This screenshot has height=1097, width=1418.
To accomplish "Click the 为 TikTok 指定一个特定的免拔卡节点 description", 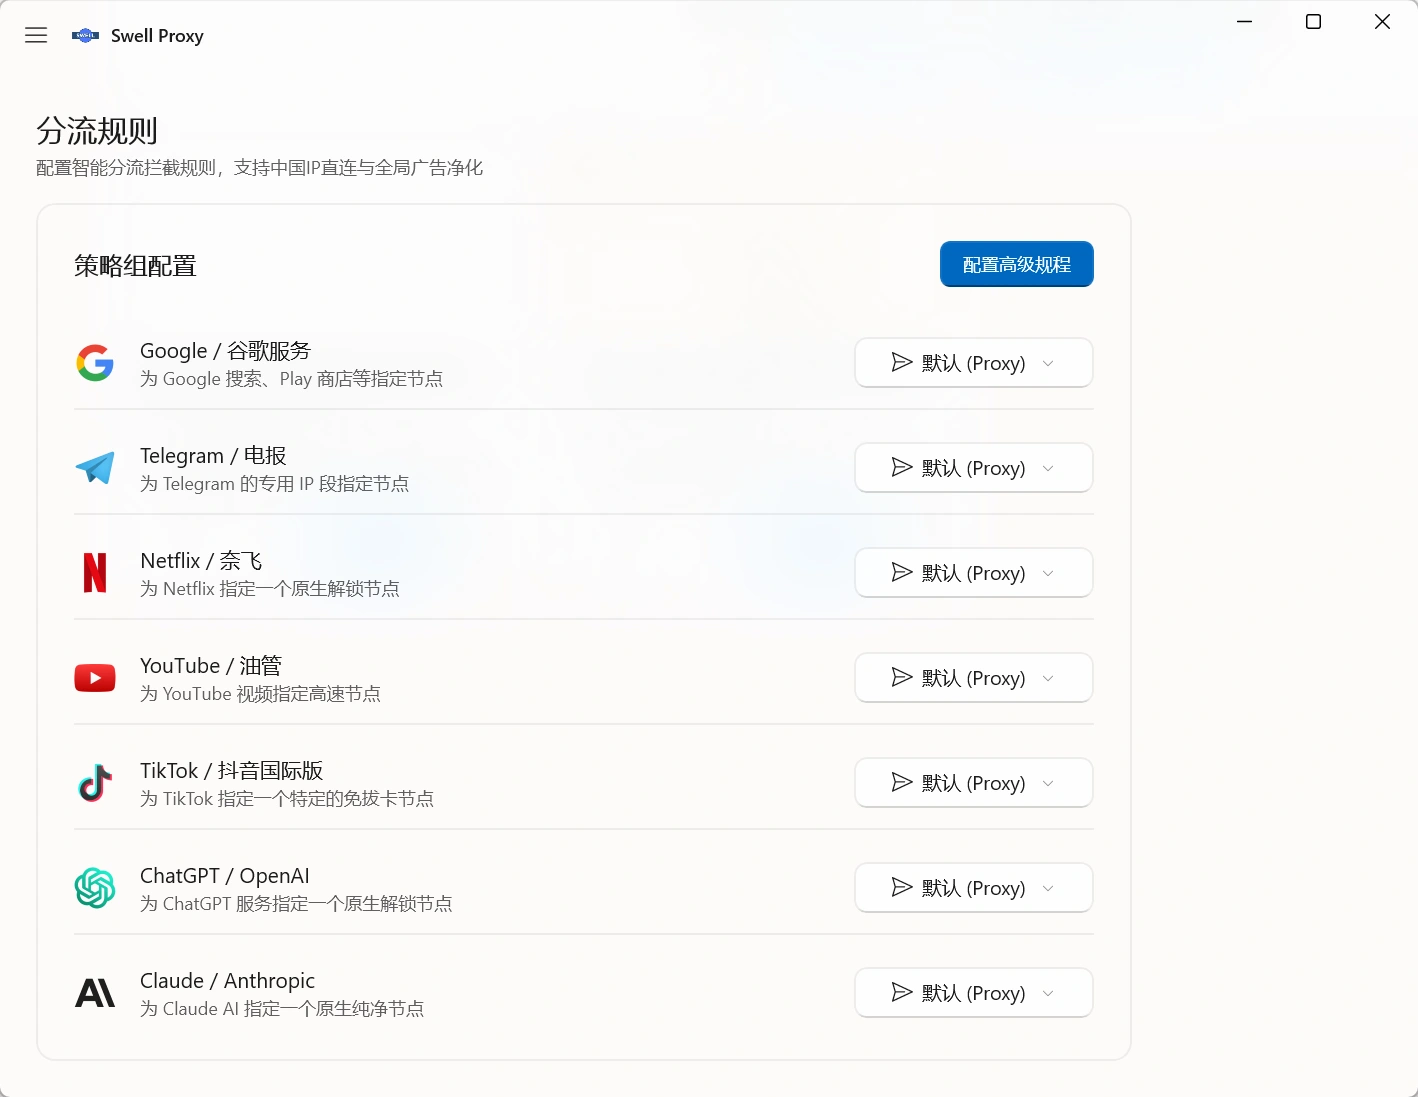I will coord(287,799).
